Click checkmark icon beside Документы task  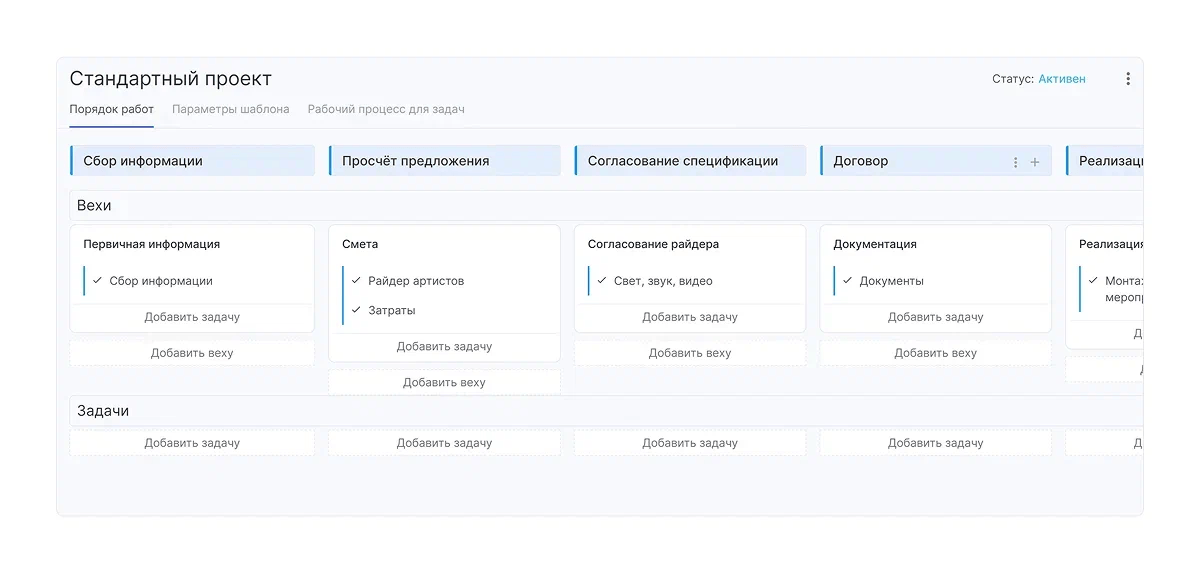[x=848, y=281]
